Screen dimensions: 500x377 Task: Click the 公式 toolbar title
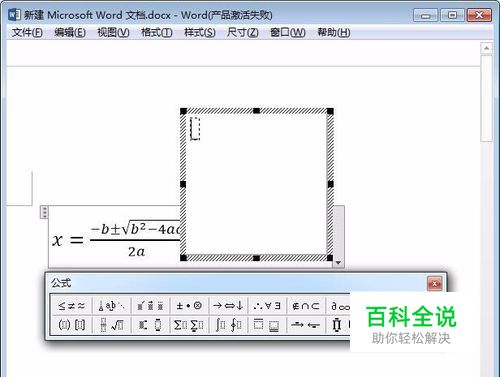pos(61,283)
